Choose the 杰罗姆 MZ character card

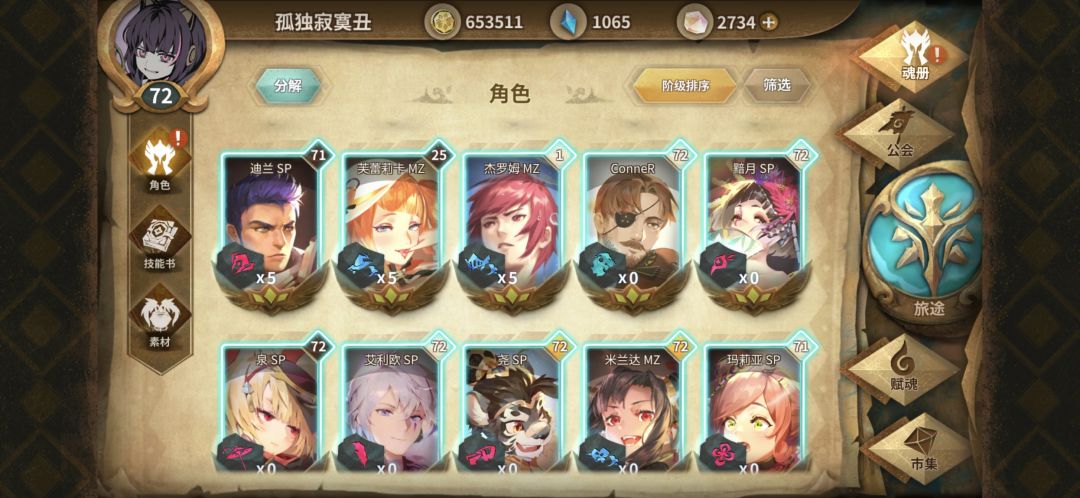point(512,225)
